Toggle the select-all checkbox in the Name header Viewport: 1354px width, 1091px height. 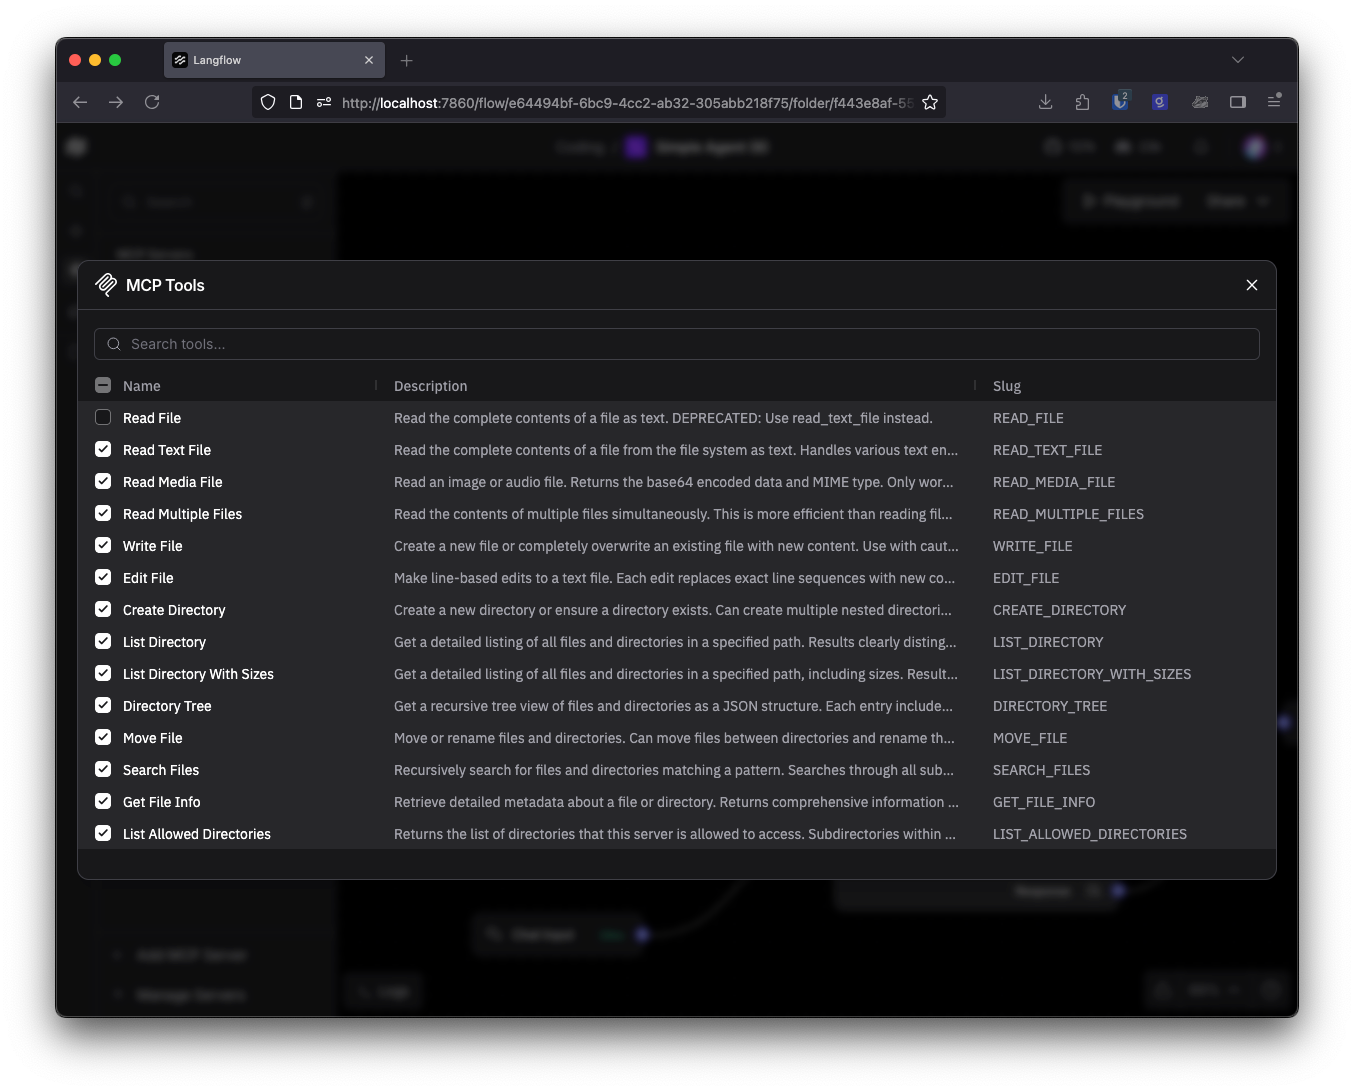pyautogui.click(x=103, y=386)
